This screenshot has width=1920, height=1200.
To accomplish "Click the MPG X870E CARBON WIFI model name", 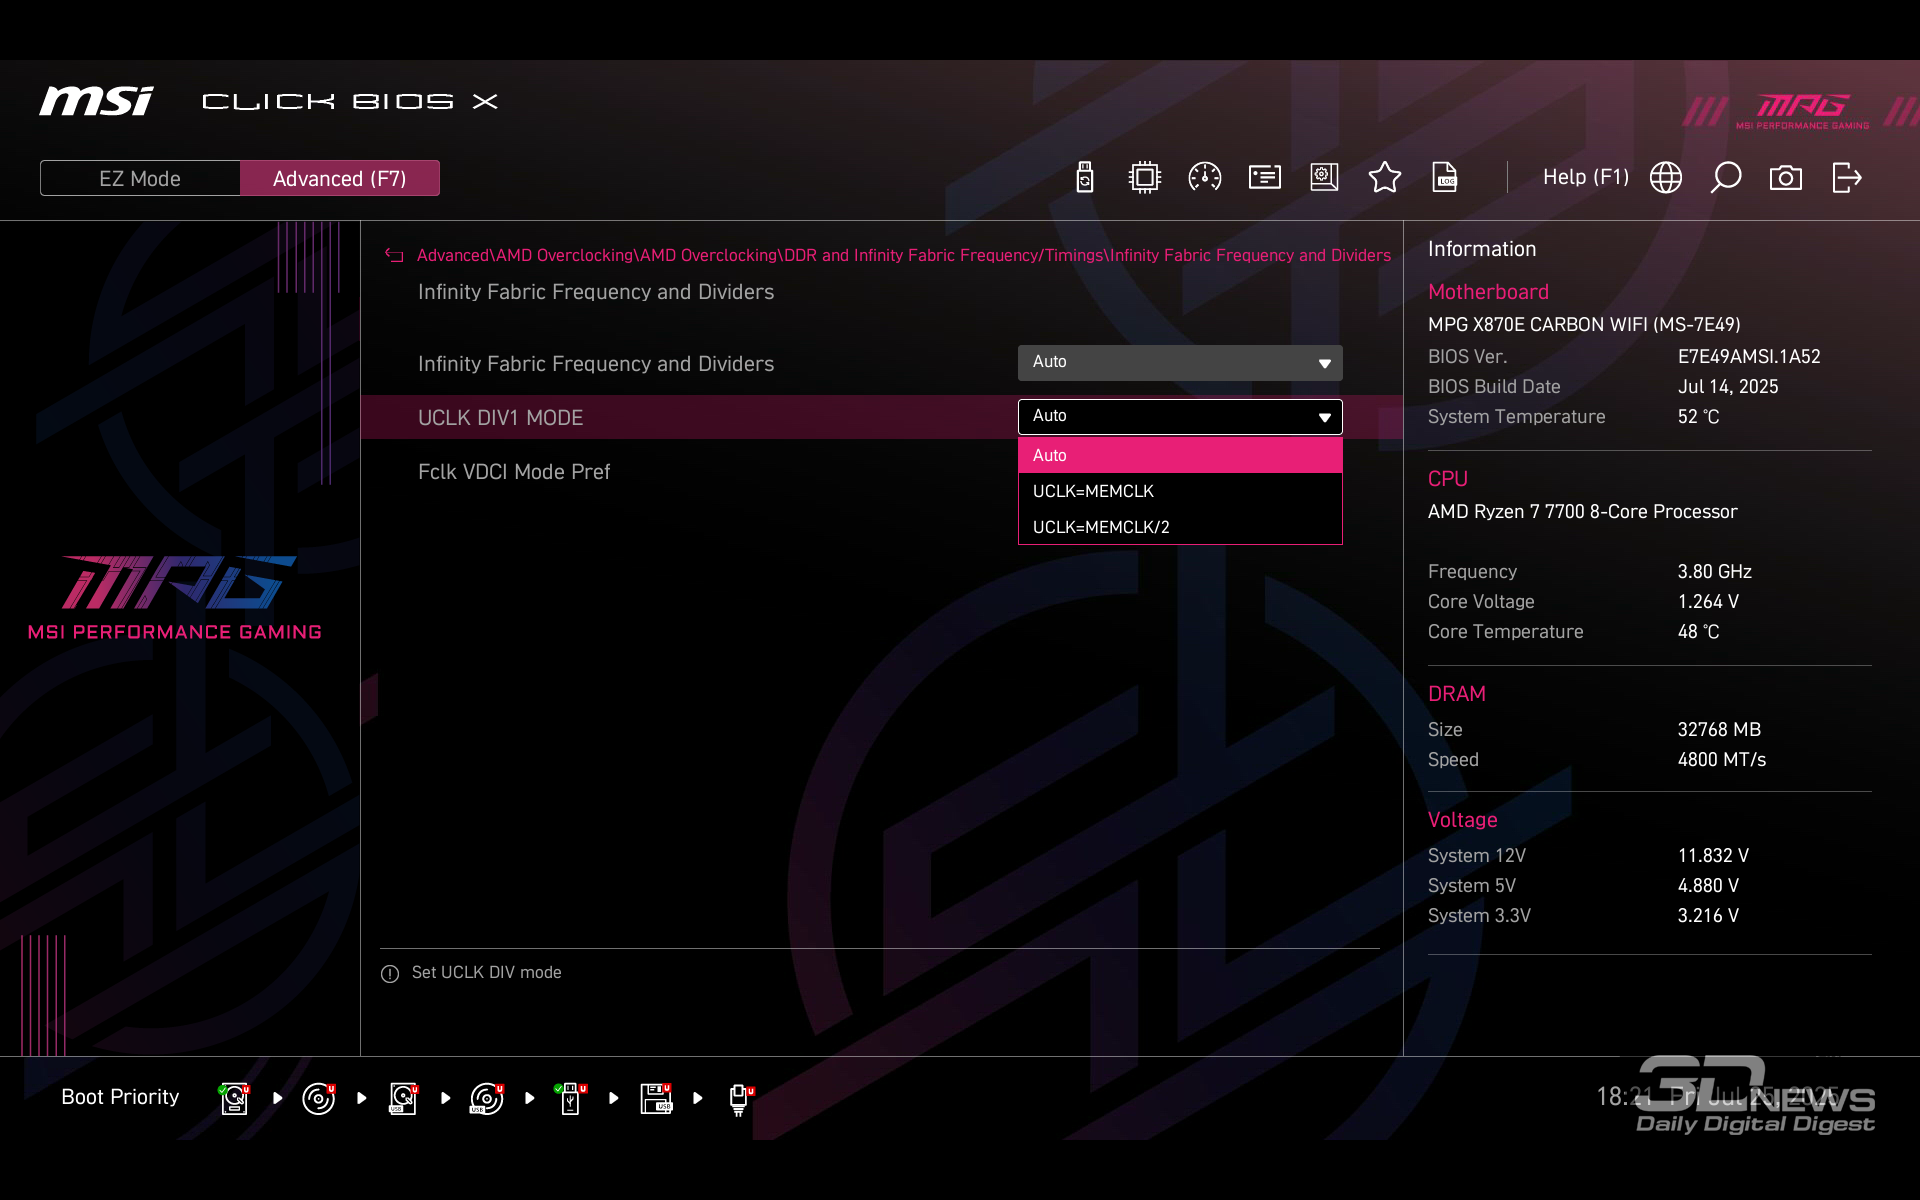I will [x=1584, y=325].
